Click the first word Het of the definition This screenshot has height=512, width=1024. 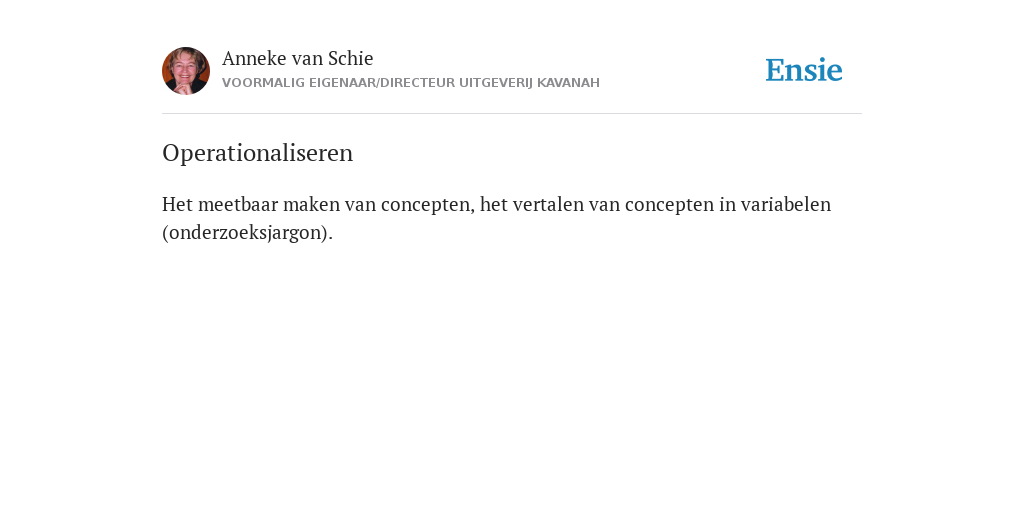[x=178, y=204]
